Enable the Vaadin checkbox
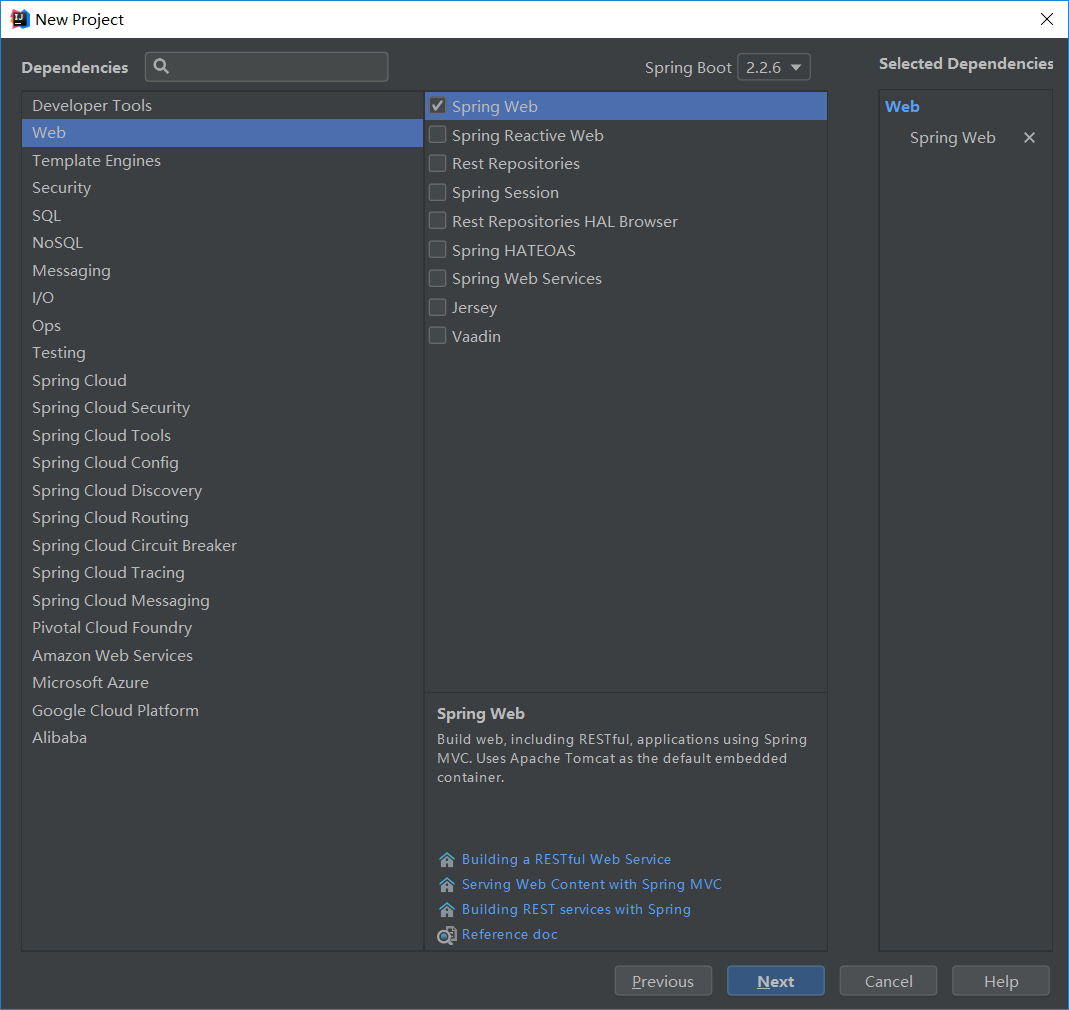 pos(438,336)
